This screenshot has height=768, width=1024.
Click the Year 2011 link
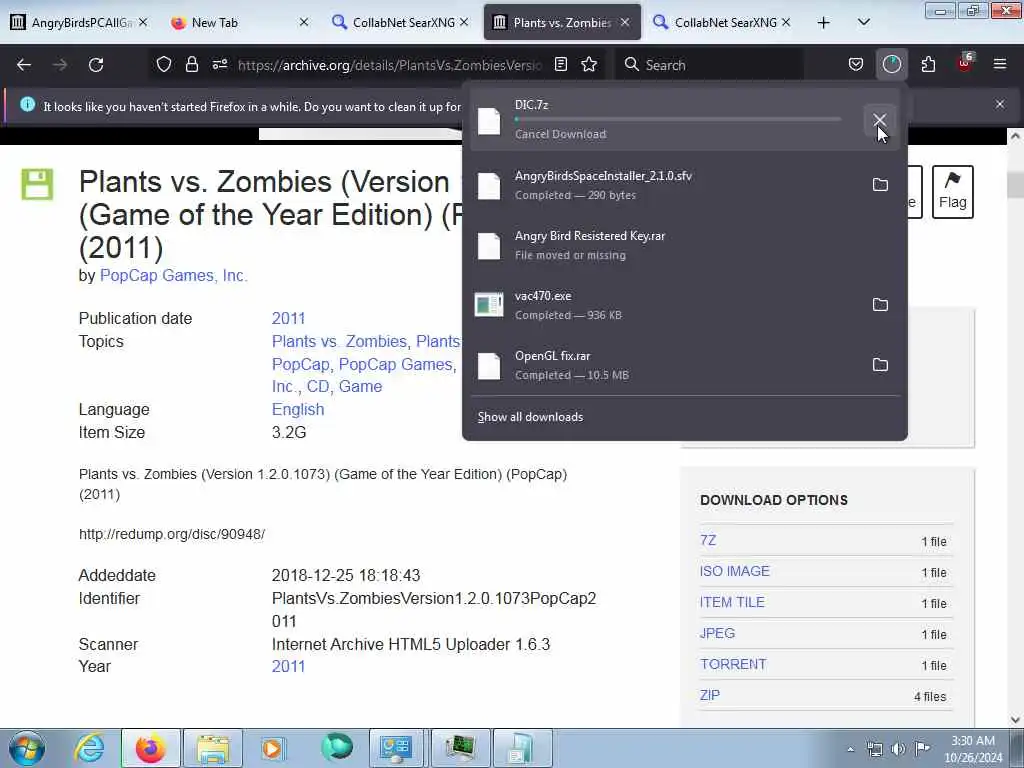click(289, 667)
